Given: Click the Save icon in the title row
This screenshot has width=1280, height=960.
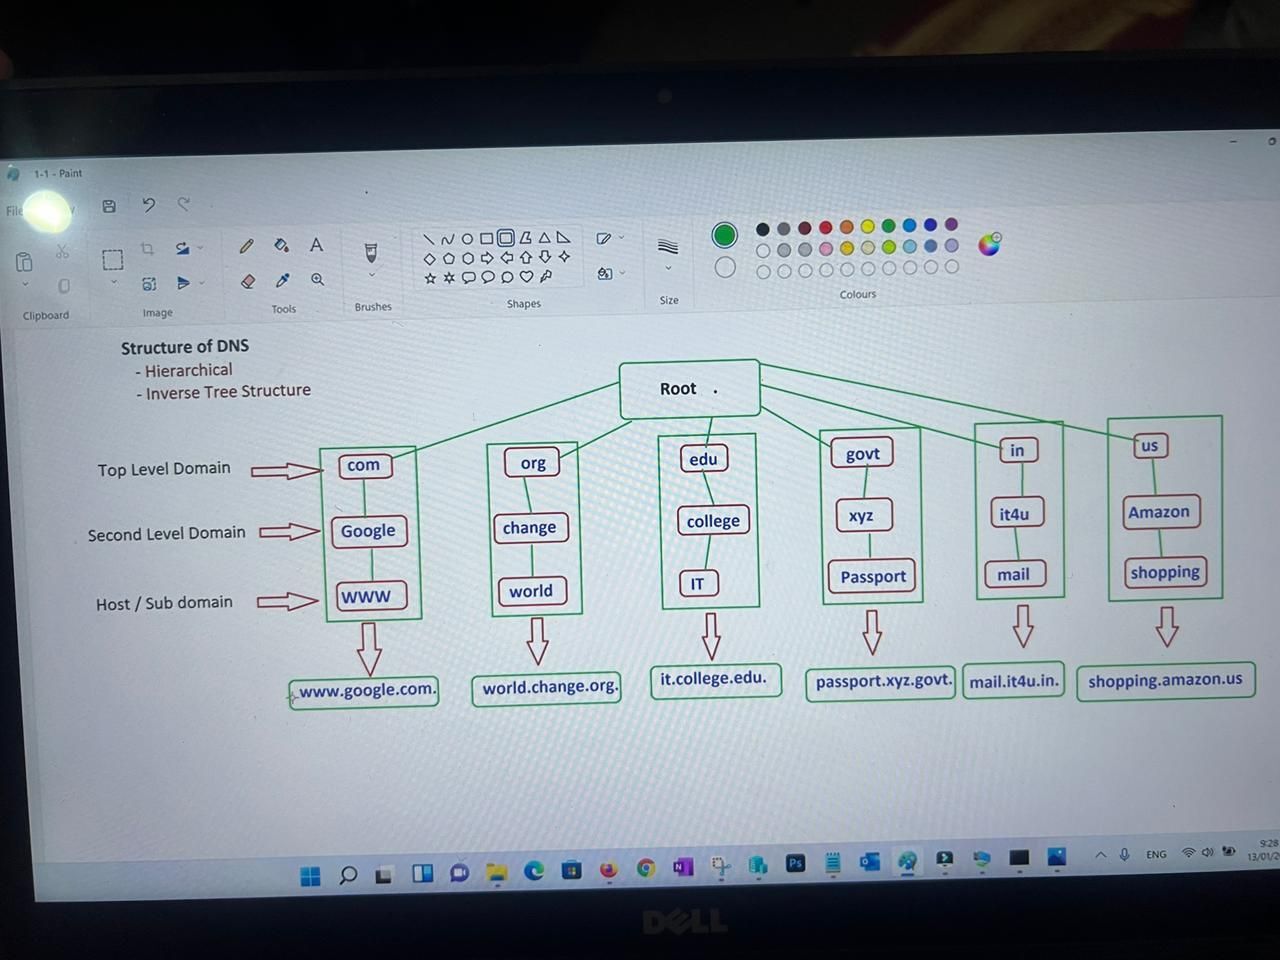Looking at the screenshot, I should click(x=109, y=207).
